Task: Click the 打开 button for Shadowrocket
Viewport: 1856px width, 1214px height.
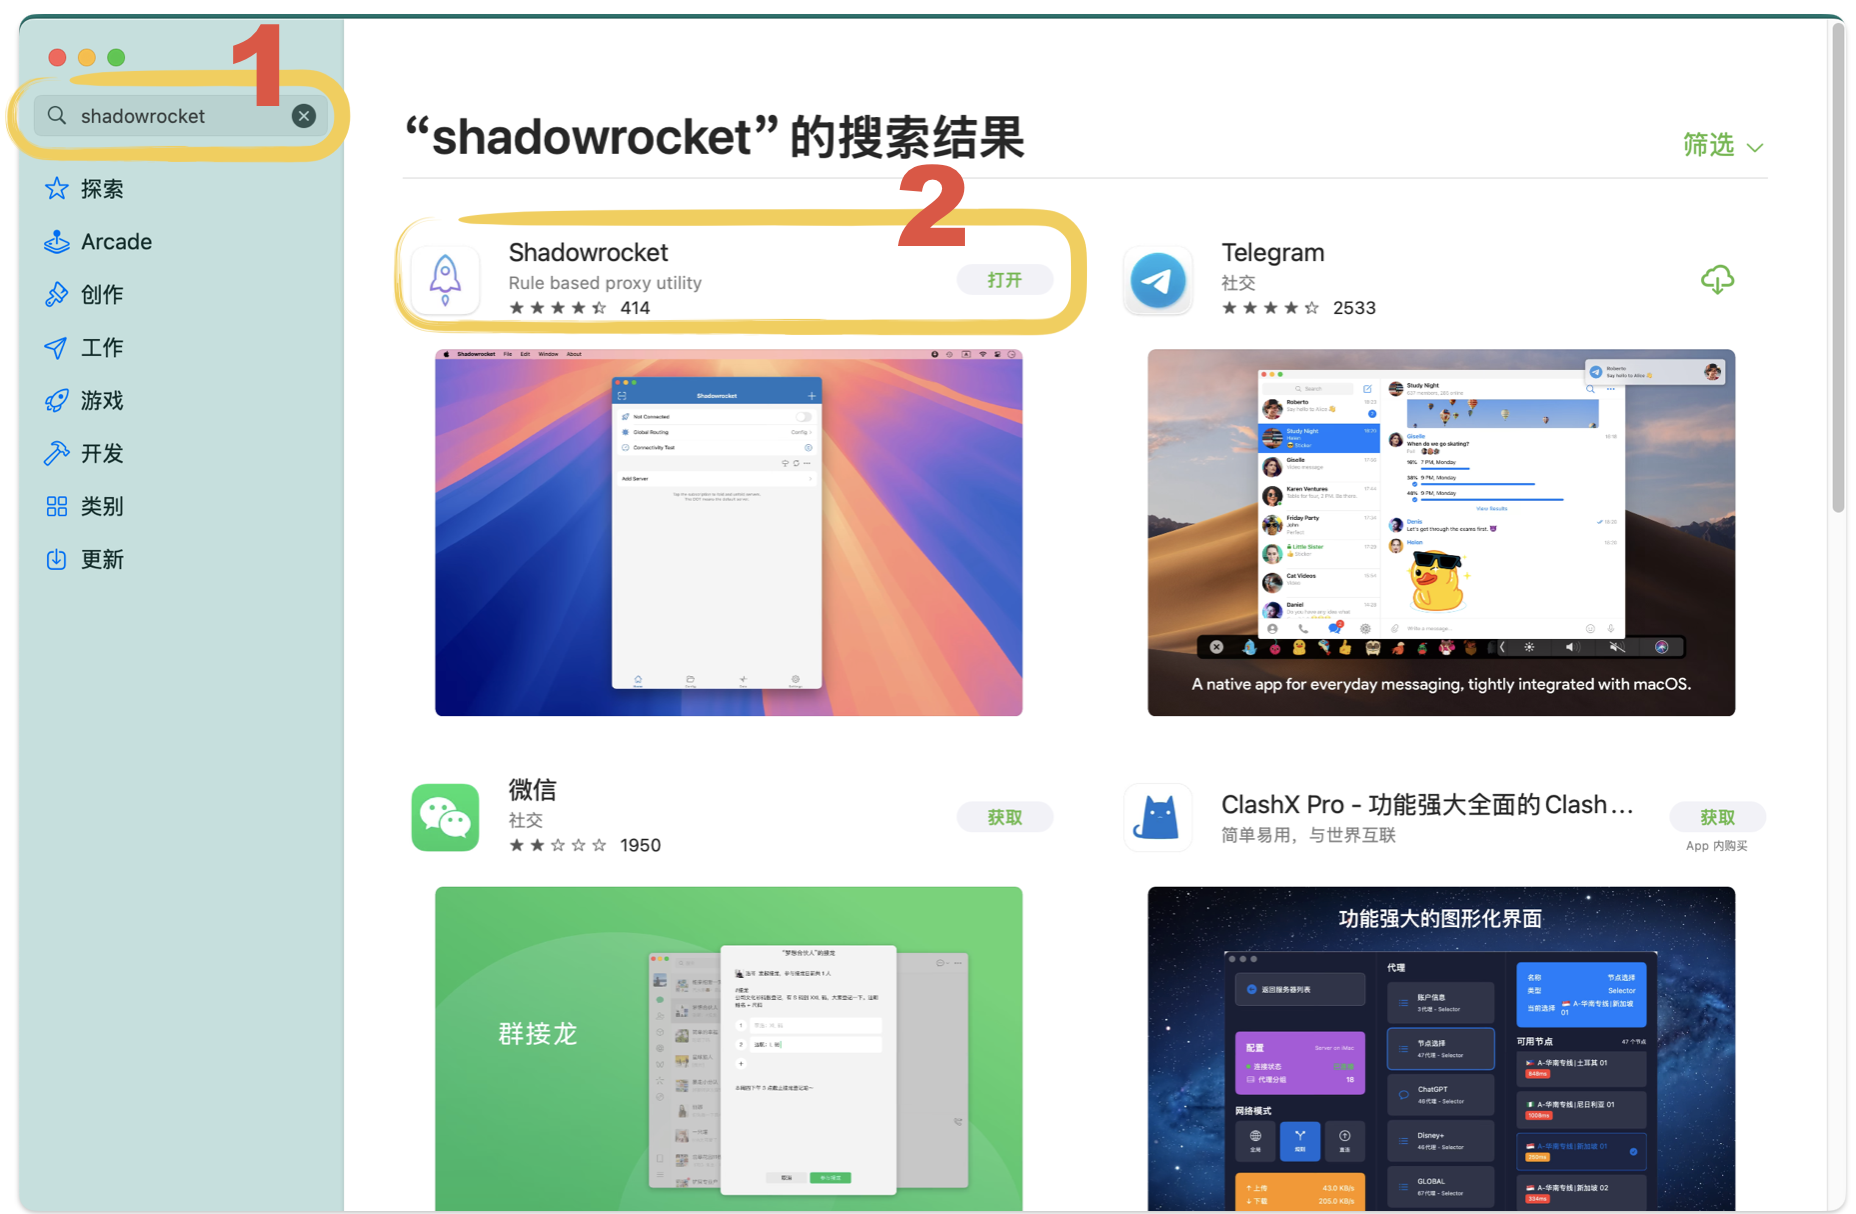Action: pos(1005,280)
